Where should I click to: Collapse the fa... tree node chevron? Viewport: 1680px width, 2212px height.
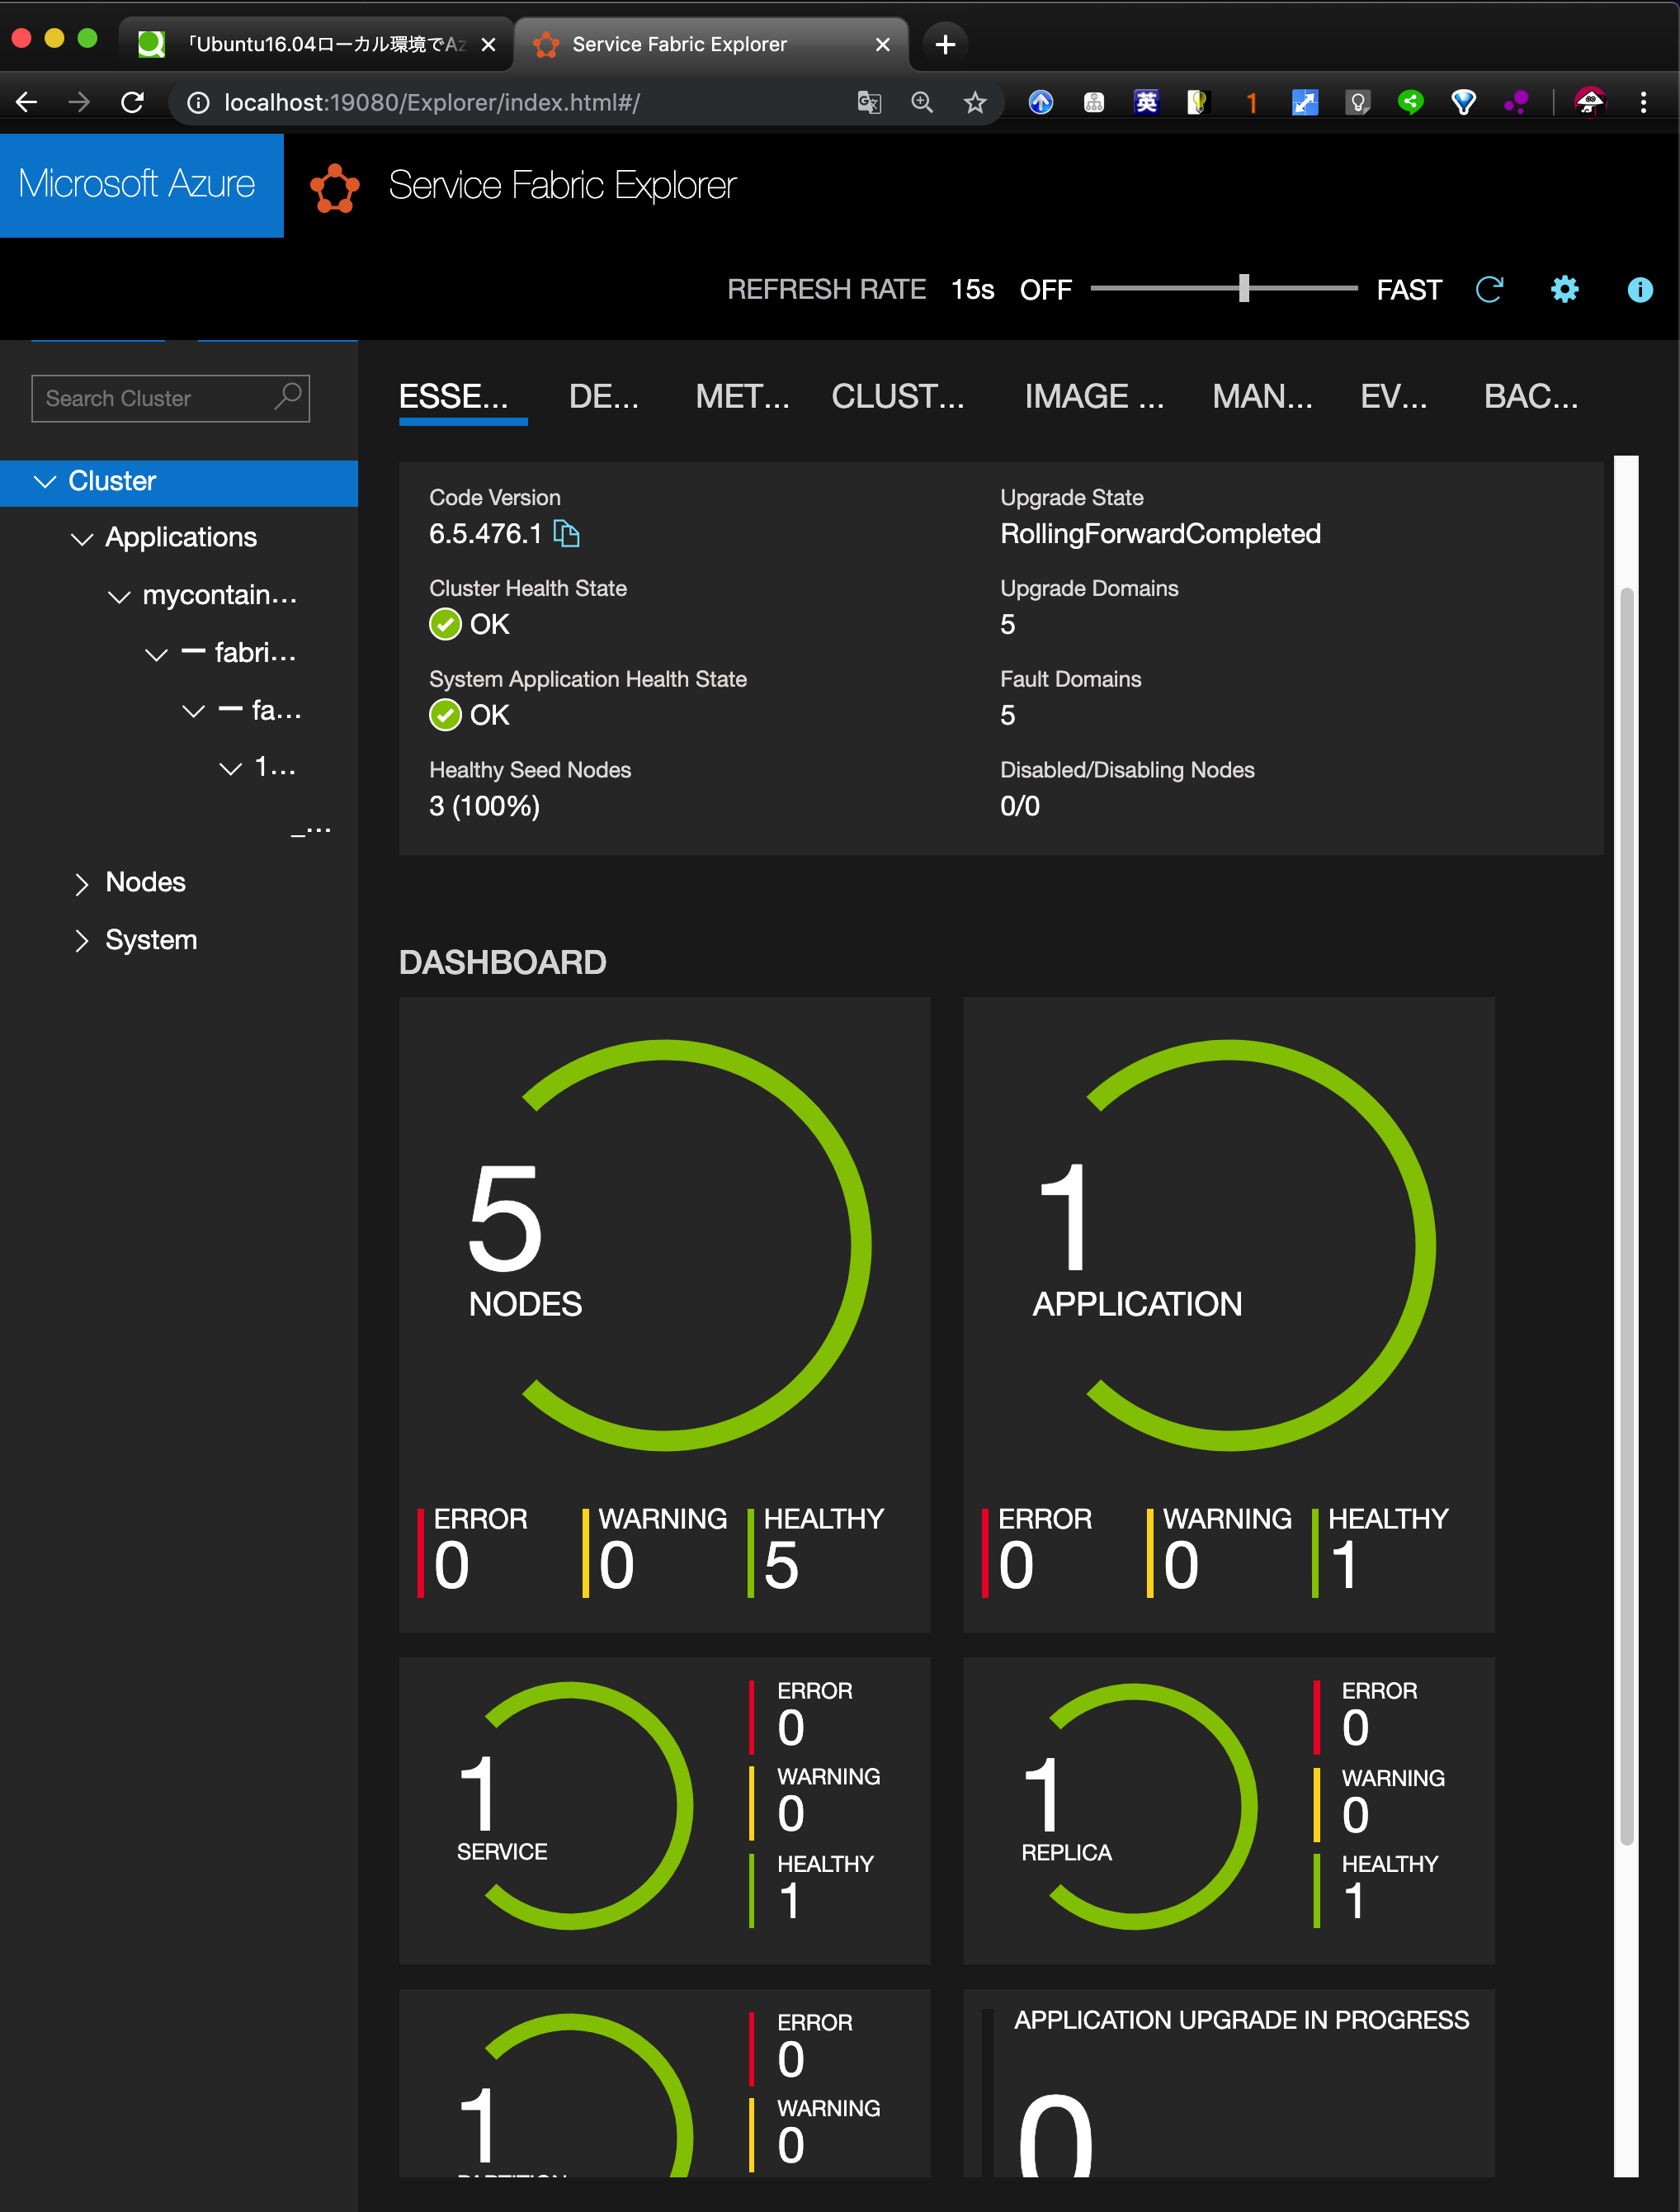coord(193,711)
